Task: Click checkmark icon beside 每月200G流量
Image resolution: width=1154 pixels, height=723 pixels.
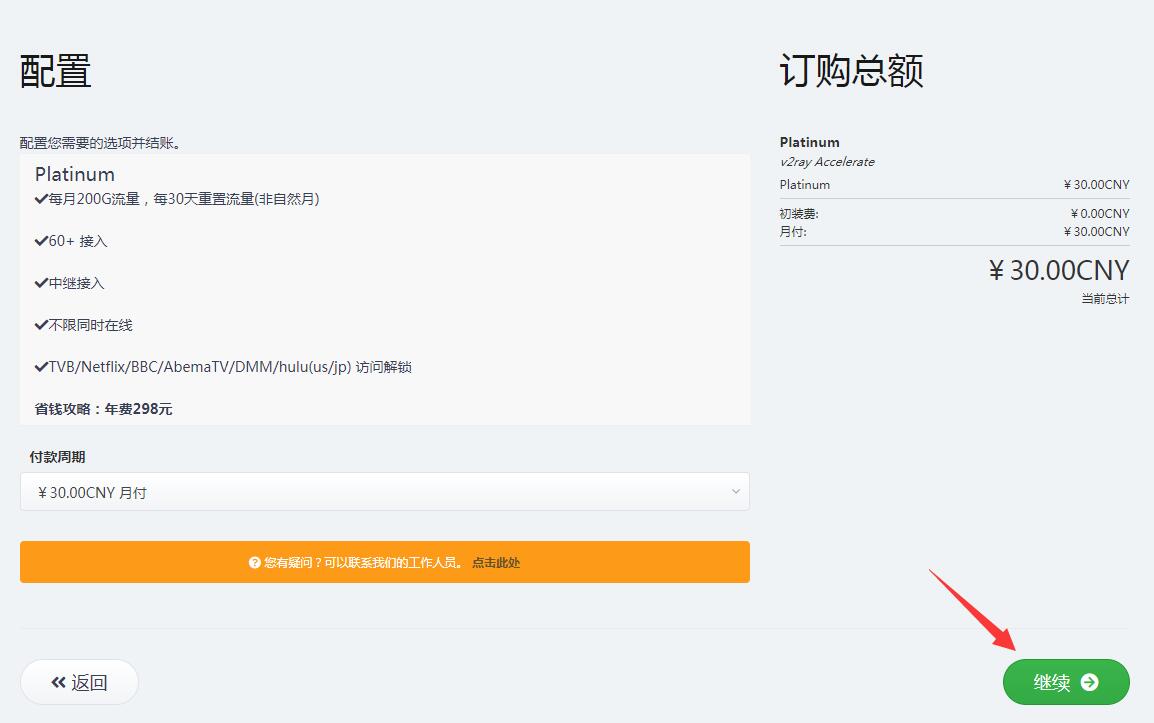Action: pos(41,199)
